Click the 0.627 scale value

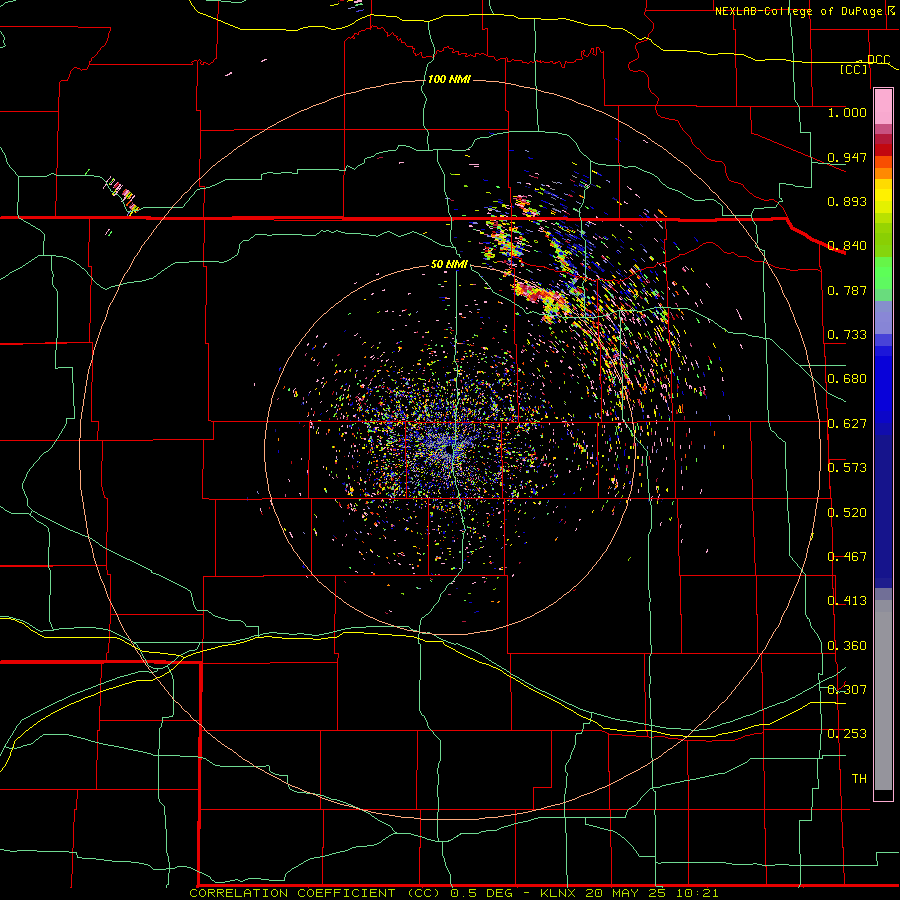tap(847, 424)
